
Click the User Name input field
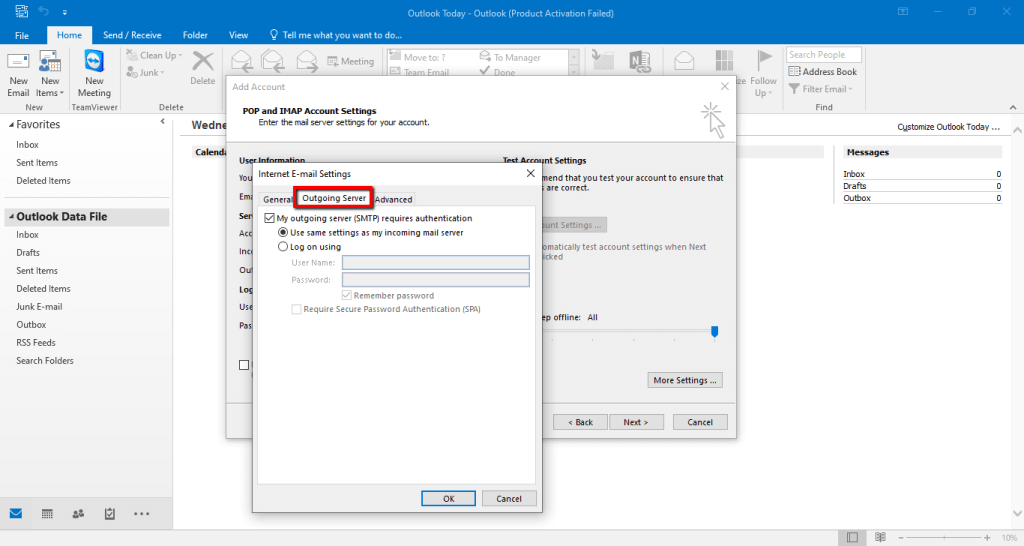[436, 263]
